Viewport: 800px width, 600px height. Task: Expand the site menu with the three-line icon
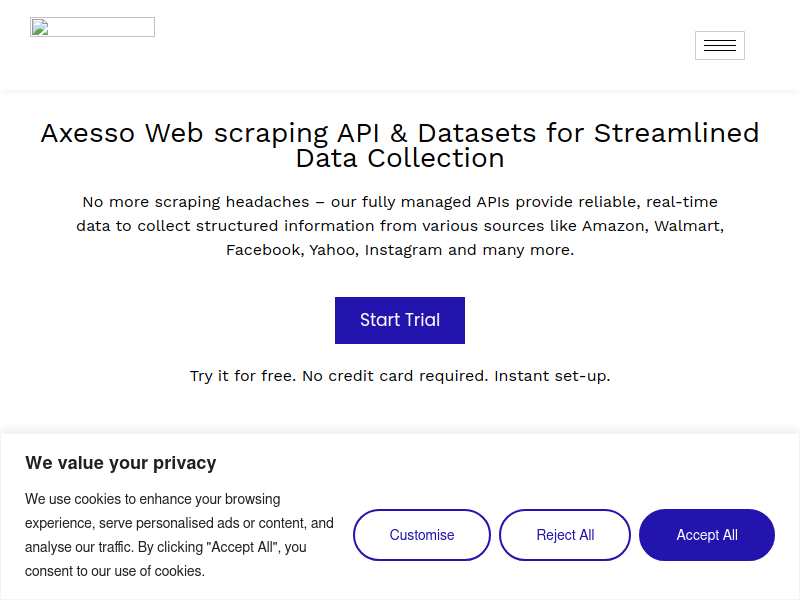click(x=719, y=45)
